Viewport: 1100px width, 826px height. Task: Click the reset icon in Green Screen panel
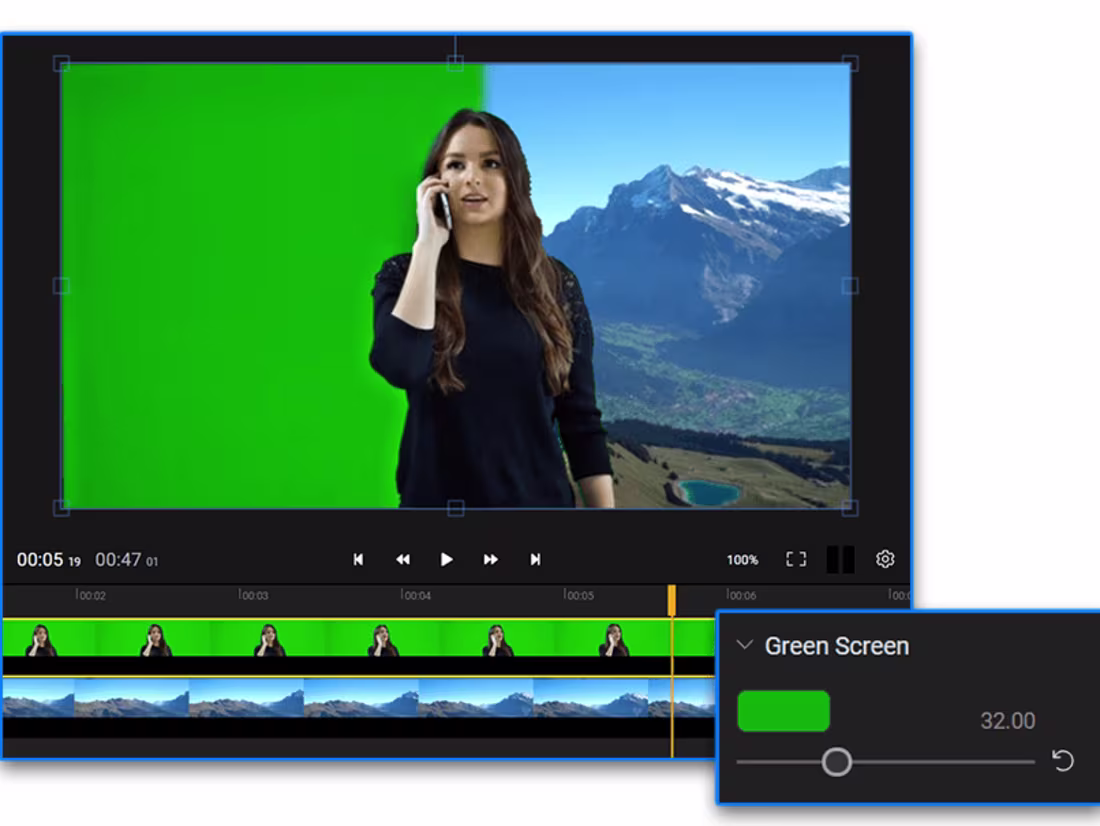pyautogui.click(x=1062, y=762)
